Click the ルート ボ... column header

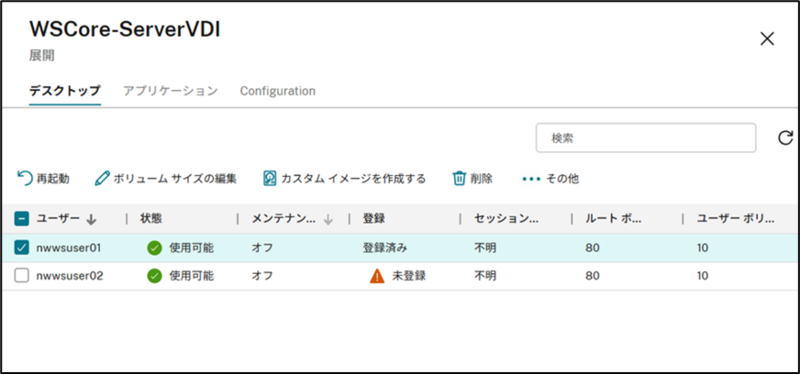coord(614,219)
